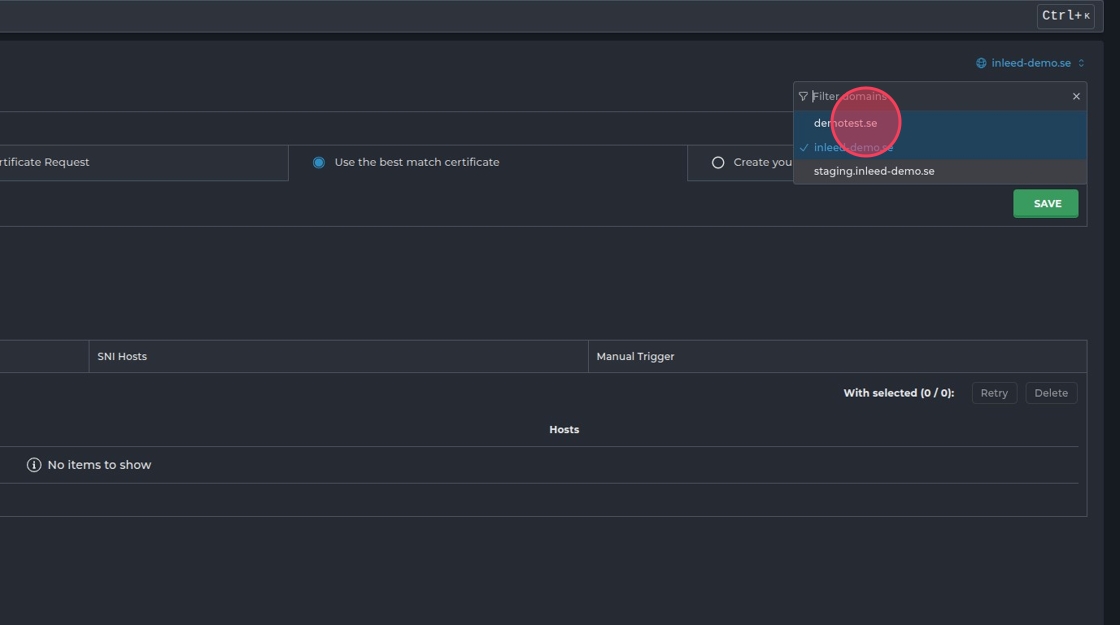Click the SNI Hosts column header
The image size is (1120, 625).
click(x=122, y=356)
